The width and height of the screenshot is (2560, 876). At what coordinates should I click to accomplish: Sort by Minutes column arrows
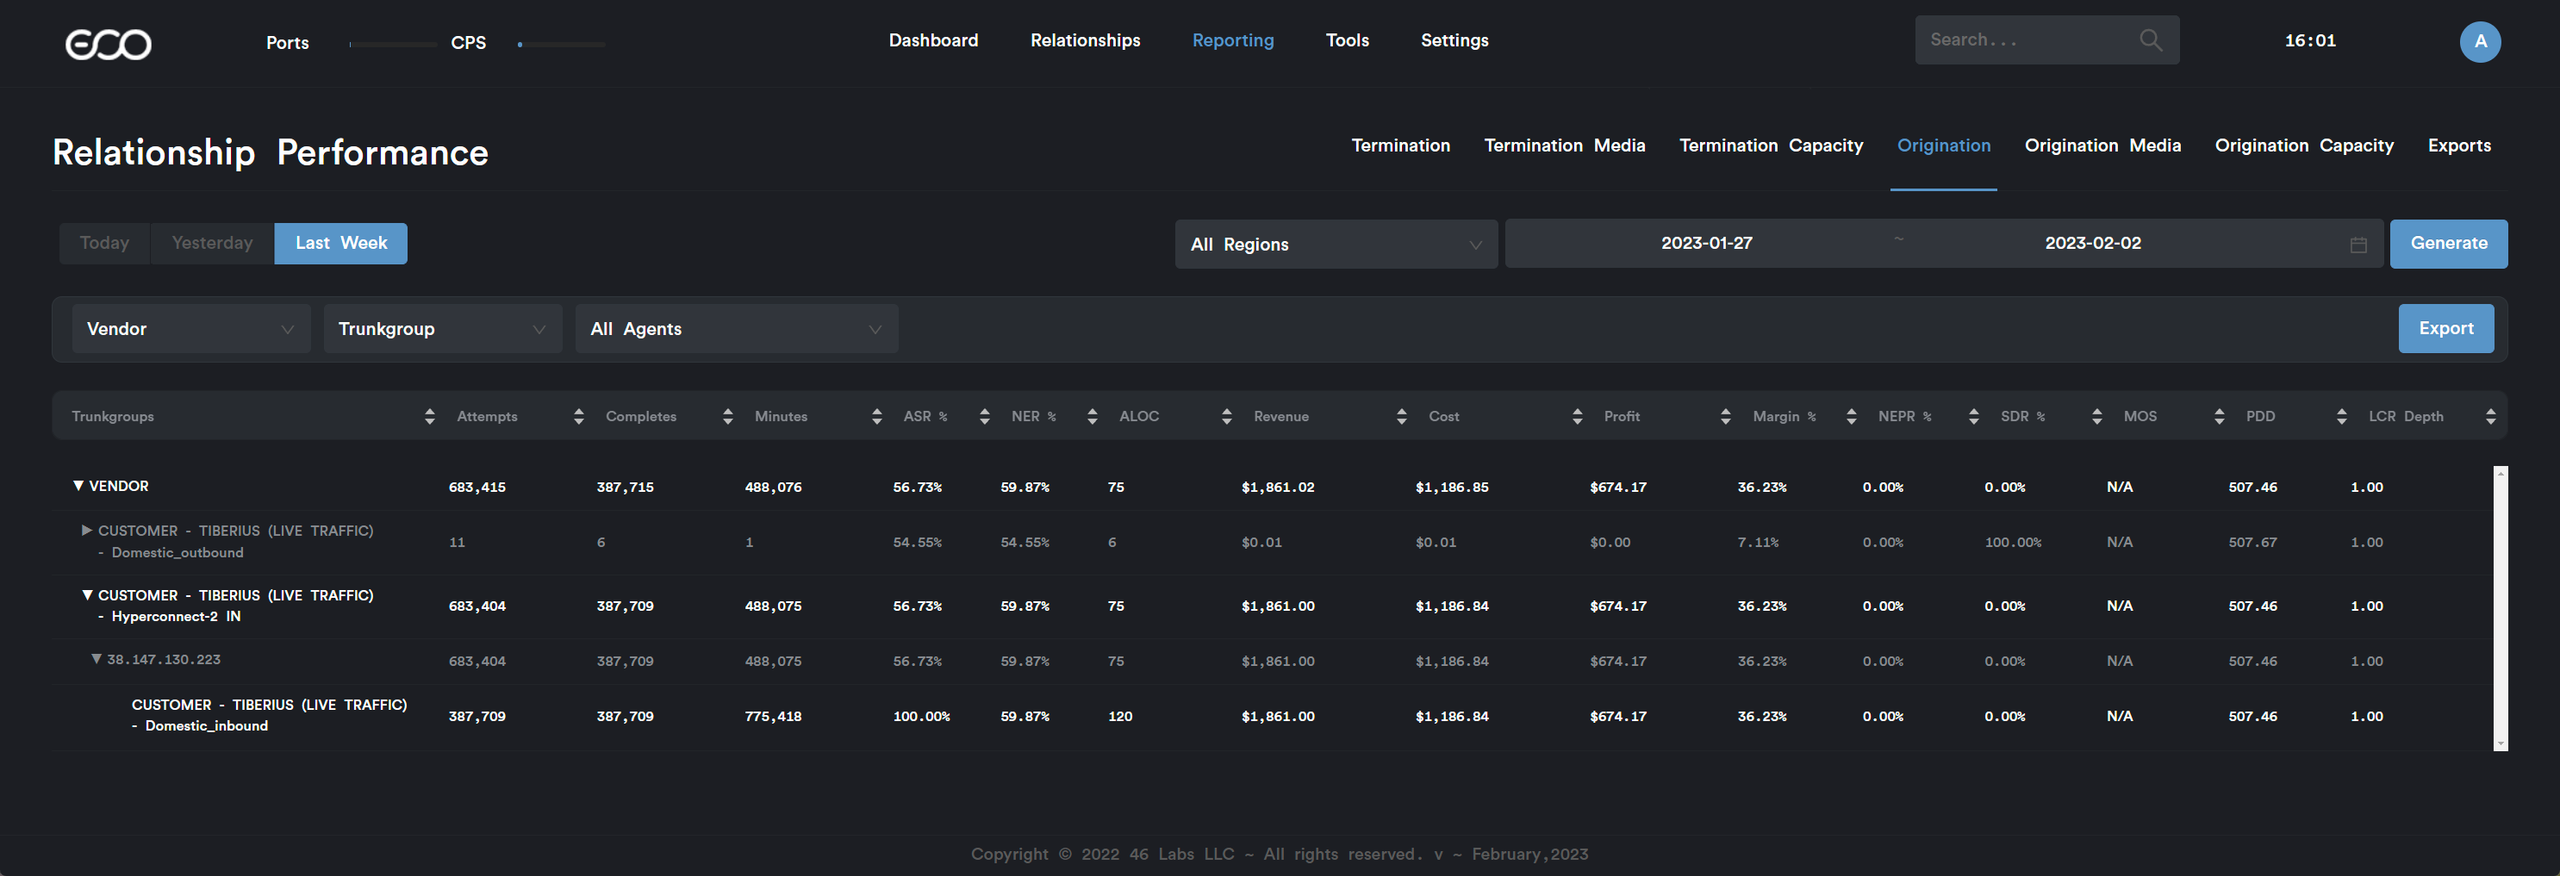pos(877,416)
